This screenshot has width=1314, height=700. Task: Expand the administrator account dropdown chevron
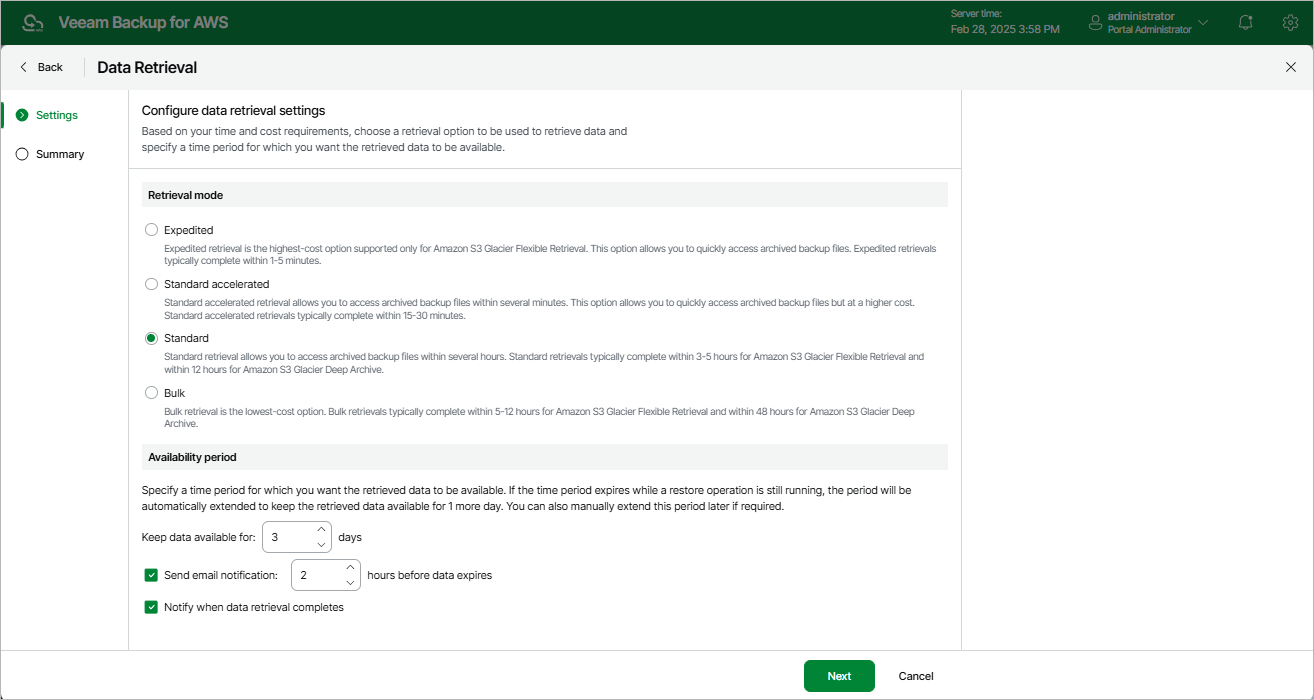1203,22
